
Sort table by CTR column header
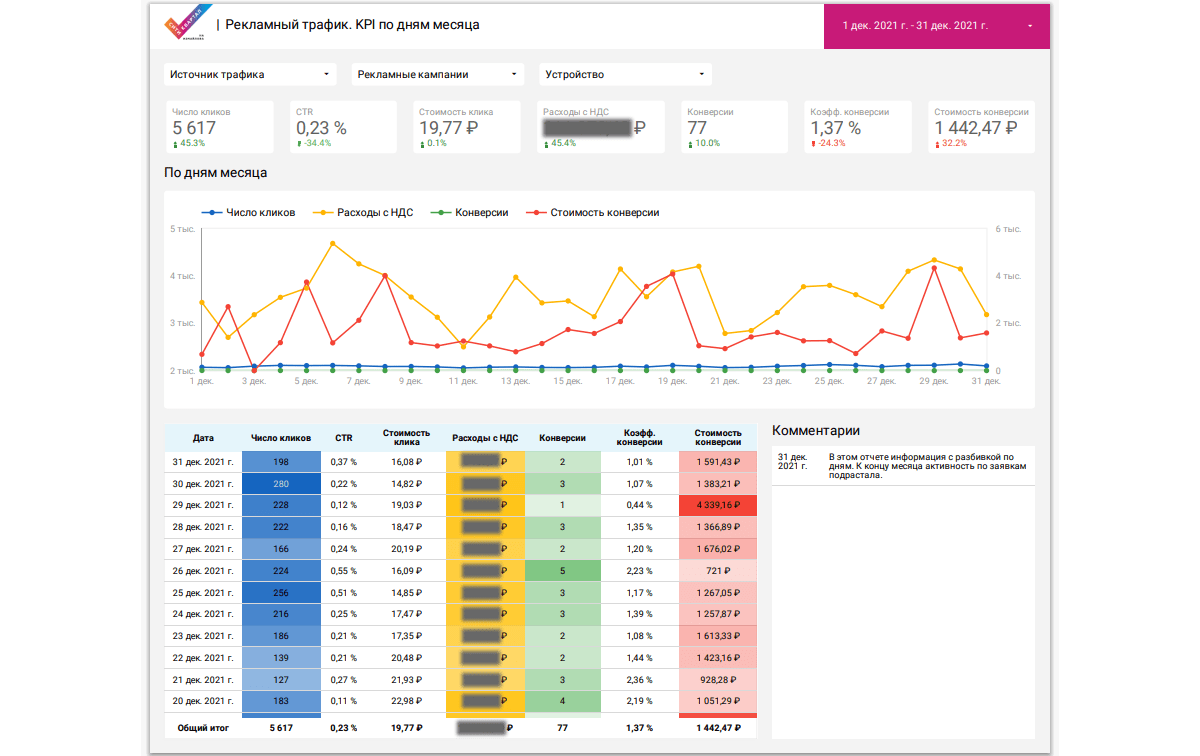(343, 438)
